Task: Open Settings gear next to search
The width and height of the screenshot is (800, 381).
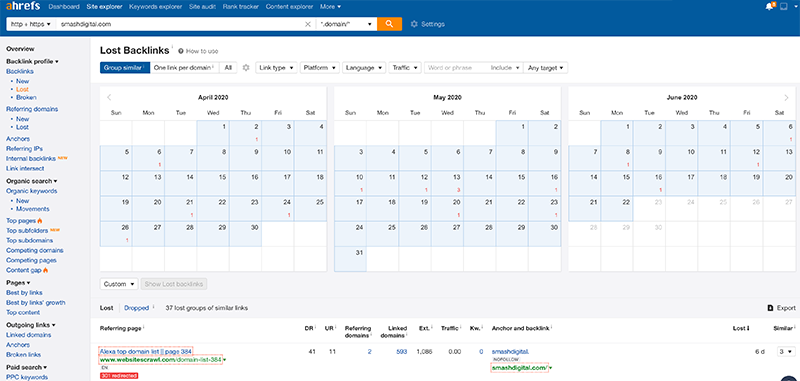Action: pos(428,24)
